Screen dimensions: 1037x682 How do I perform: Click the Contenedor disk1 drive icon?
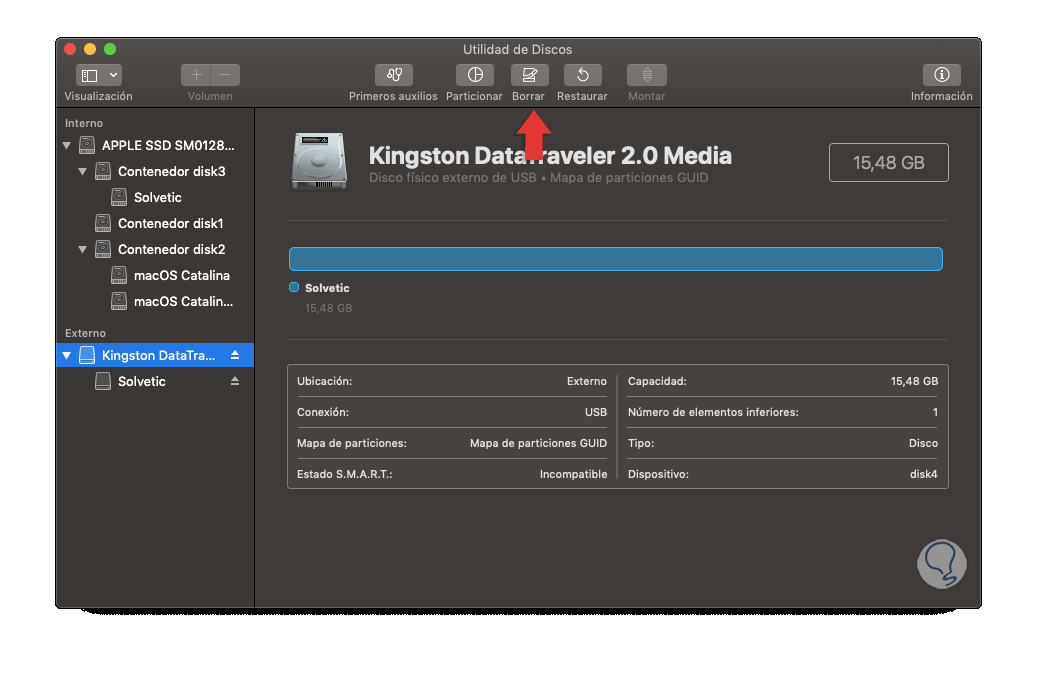pos(103,223)
